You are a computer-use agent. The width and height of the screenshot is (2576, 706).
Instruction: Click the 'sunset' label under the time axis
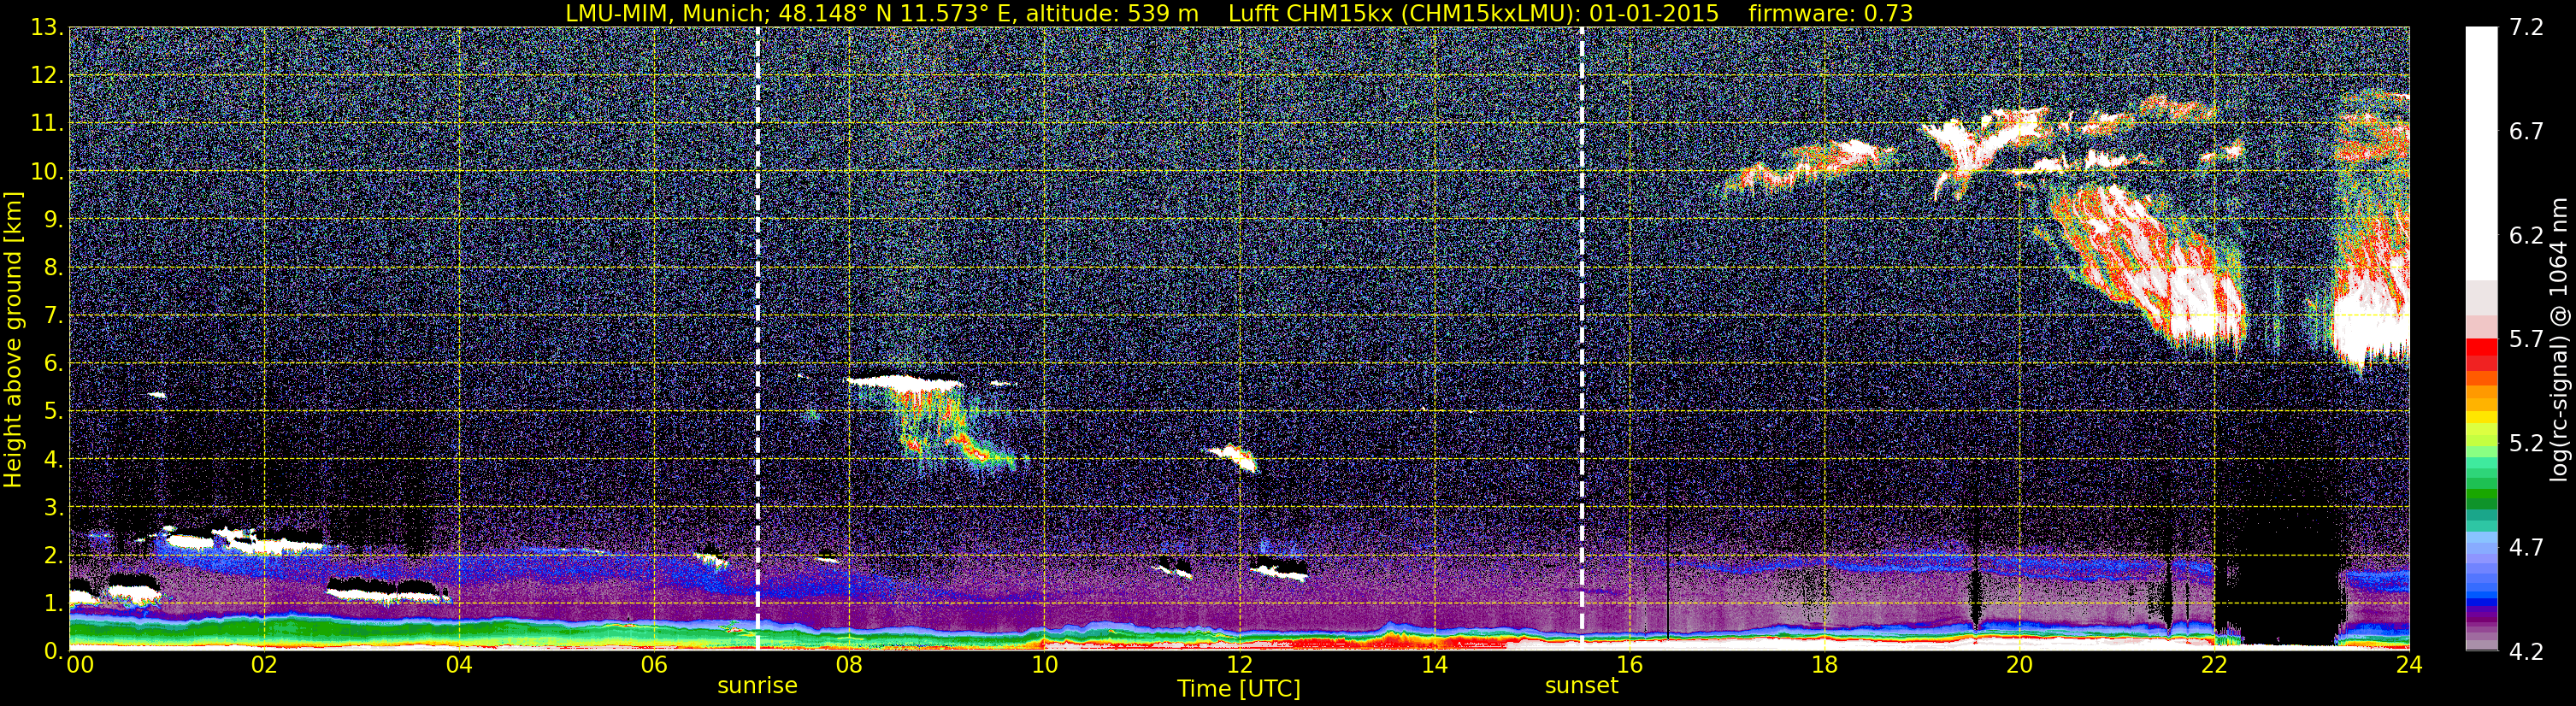coord(1581,686)
